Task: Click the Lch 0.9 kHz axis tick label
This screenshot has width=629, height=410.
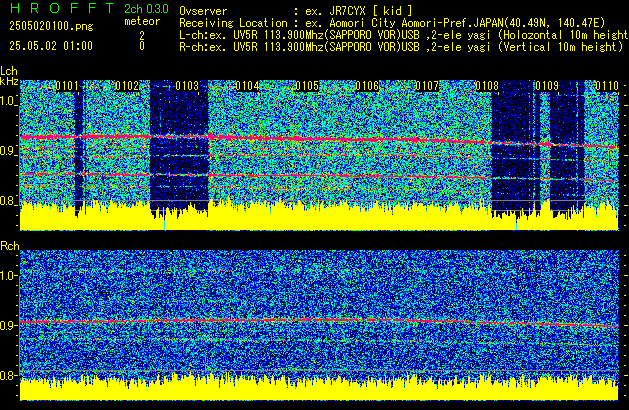Action: click(x=8, y=151)
